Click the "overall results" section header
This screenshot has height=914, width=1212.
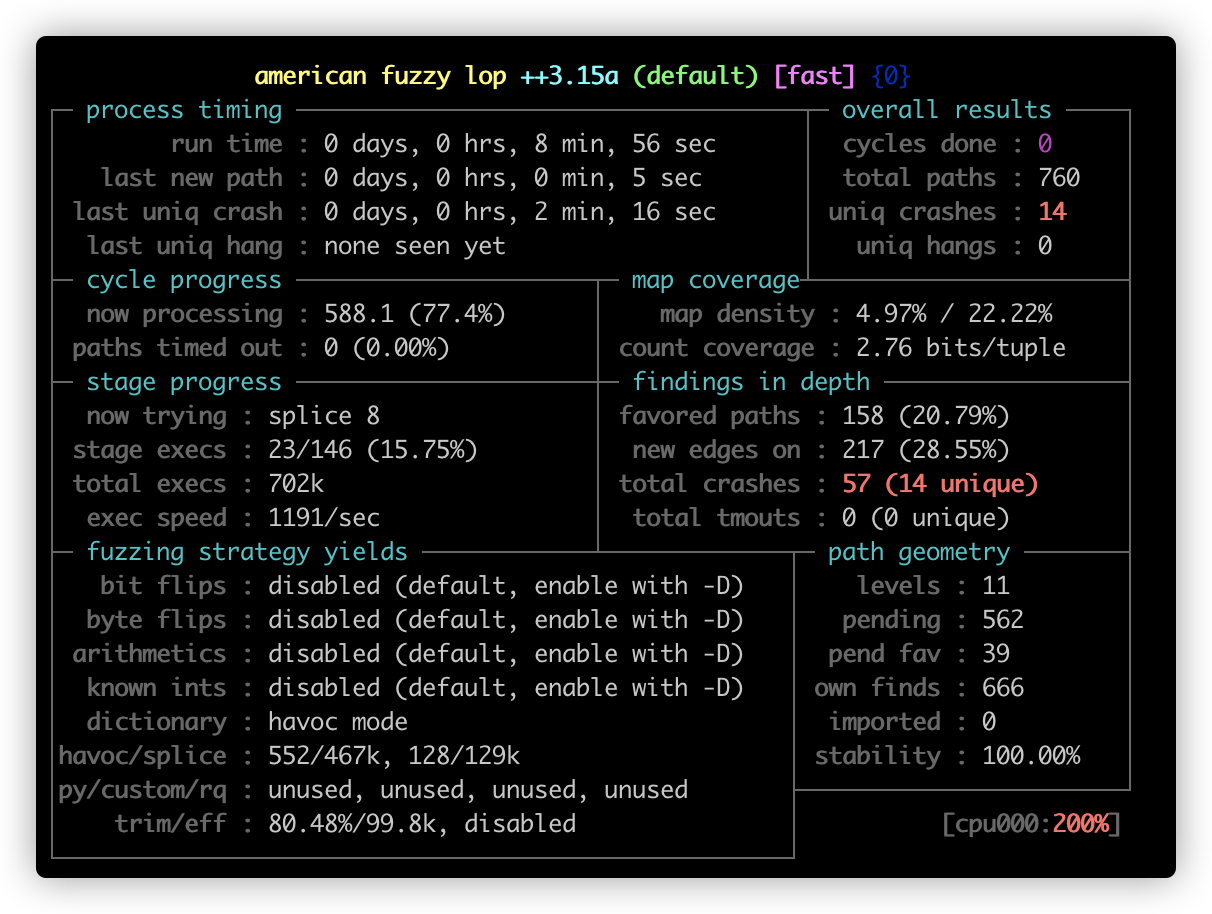947,110
